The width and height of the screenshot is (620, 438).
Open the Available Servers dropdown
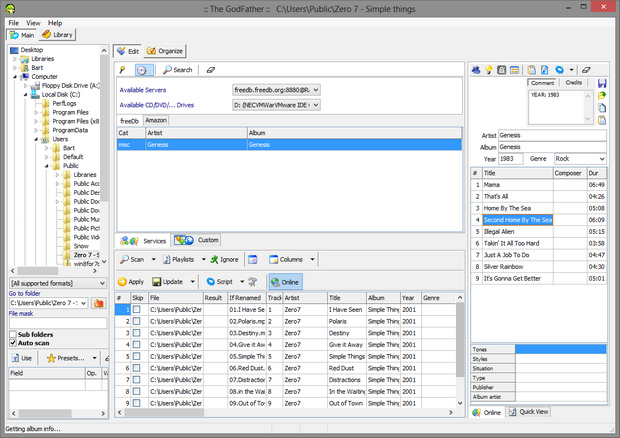276,90
